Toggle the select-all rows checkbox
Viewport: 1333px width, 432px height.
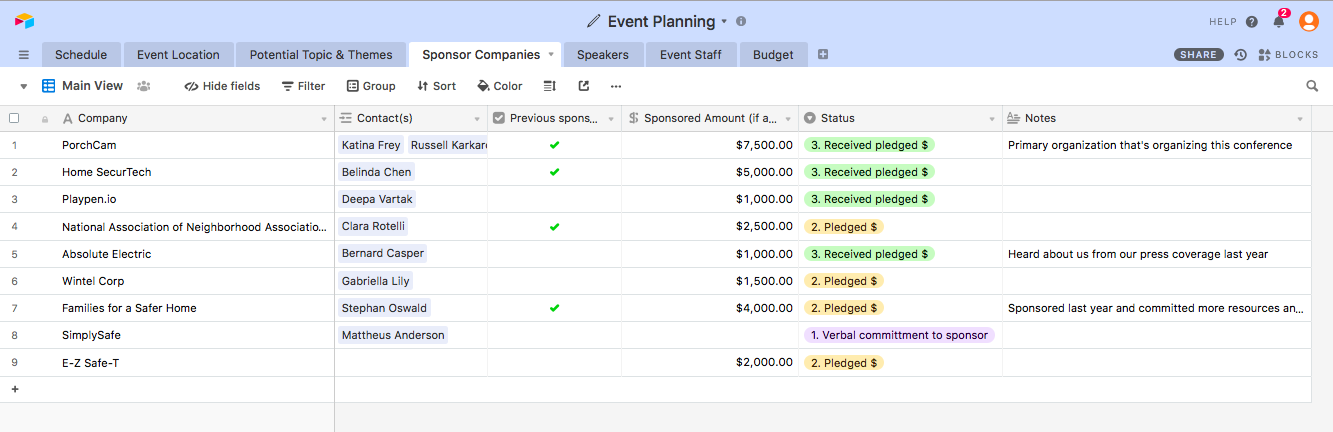click(x=14, y=118)
